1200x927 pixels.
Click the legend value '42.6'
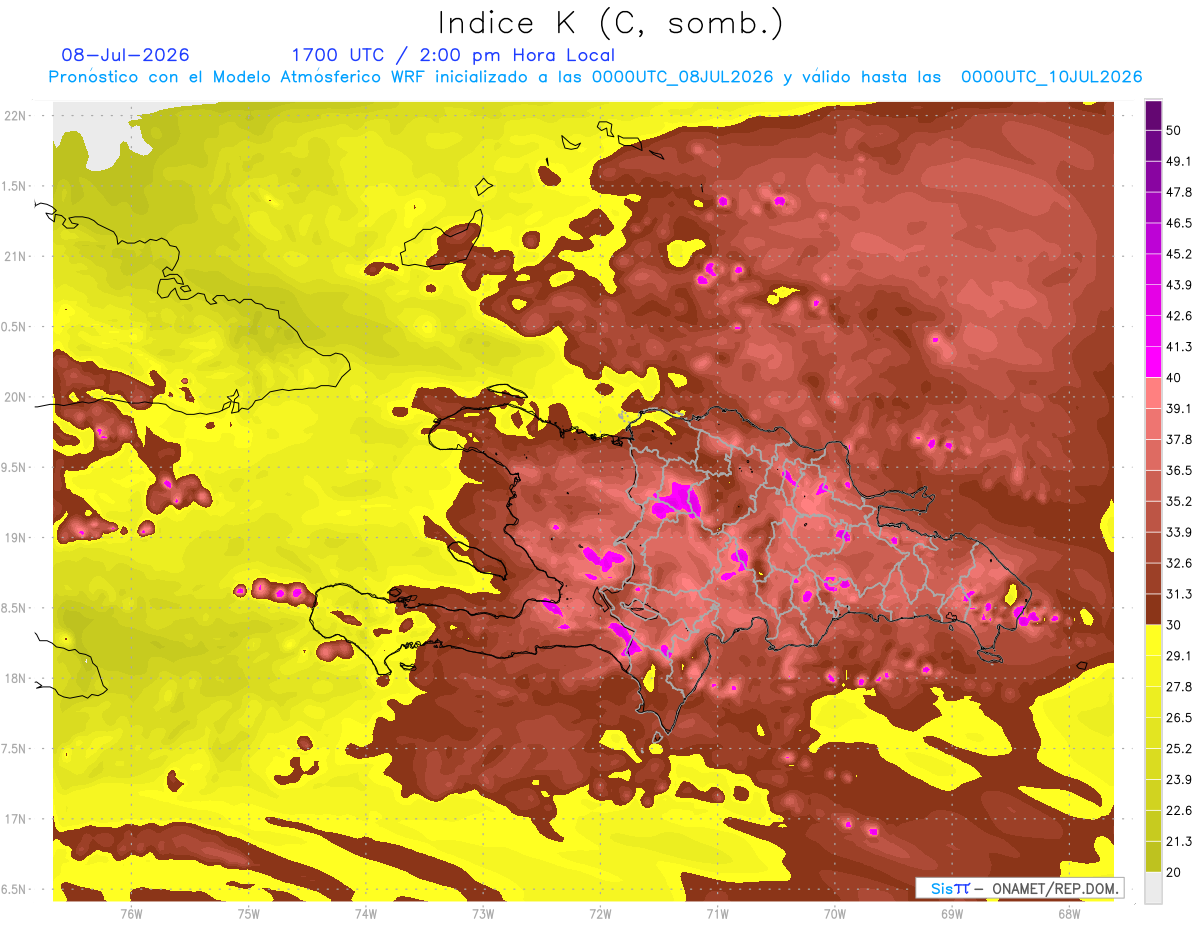(1178, 316)
